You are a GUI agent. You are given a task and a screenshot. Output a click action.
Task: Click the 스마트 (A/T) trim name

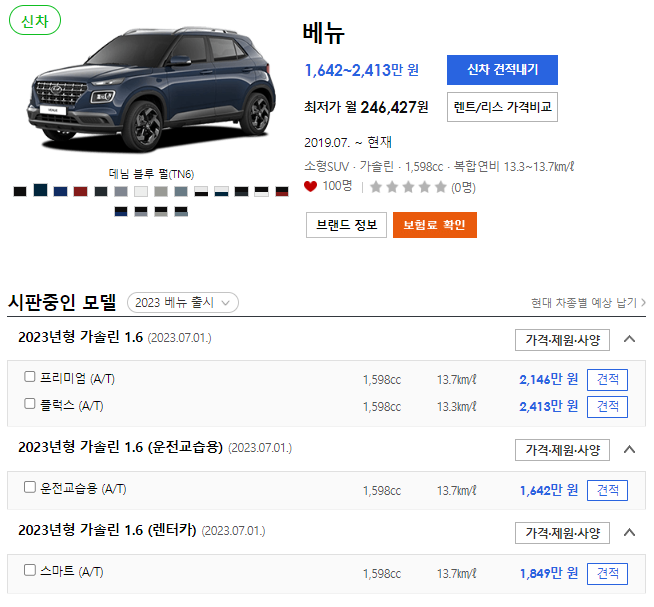tap(71, 572)
